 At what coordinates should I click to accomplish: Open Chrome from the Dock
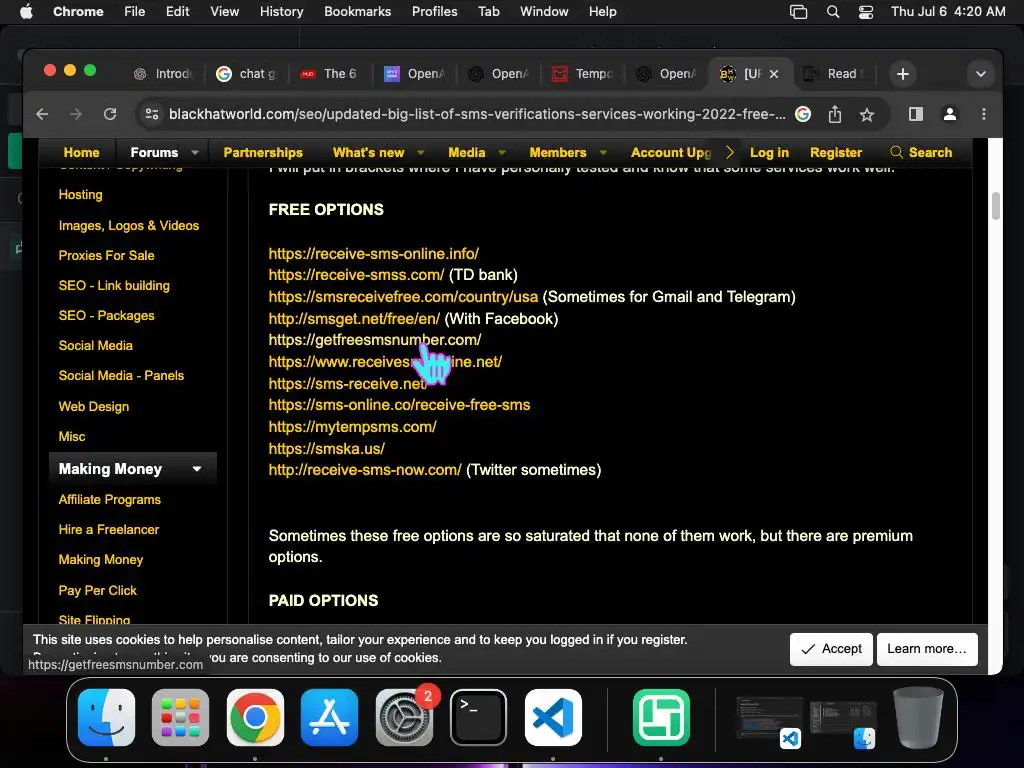point(255,717)
